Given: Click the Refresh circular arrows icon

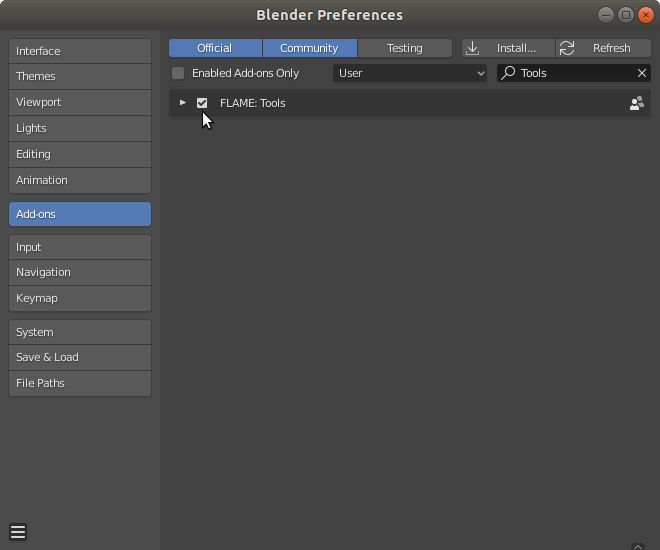Looking at the screenshot, I should pos(567,48).
